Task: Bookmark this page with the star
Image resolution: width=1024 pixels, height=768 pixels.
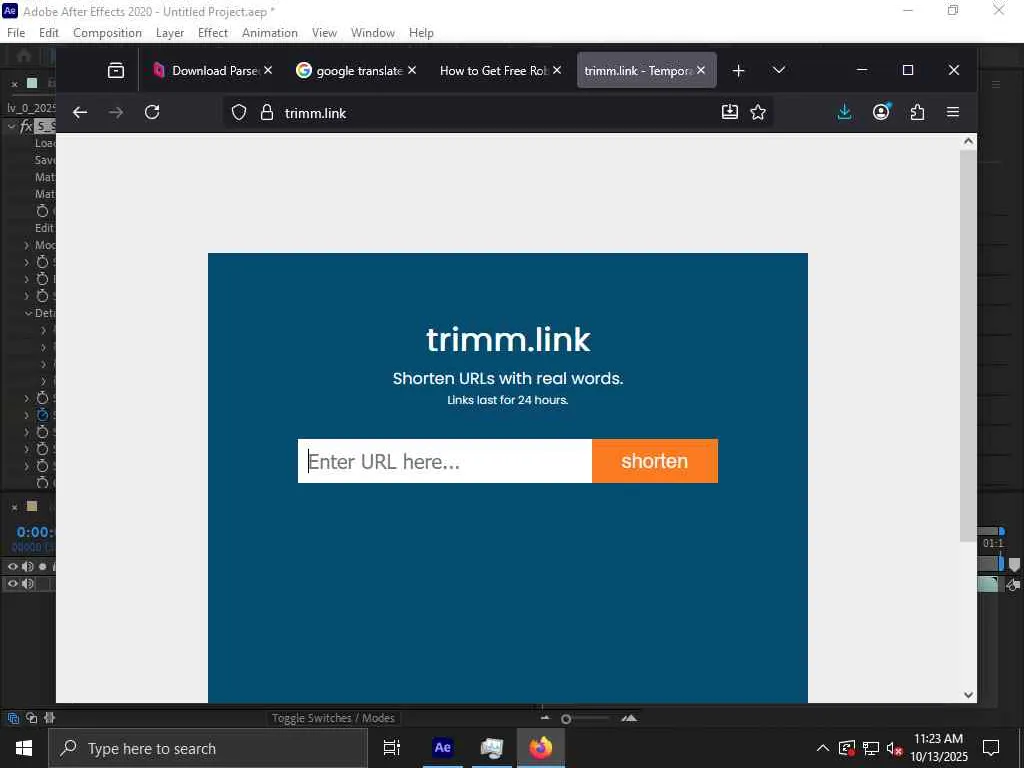Action: click(758, 112)
